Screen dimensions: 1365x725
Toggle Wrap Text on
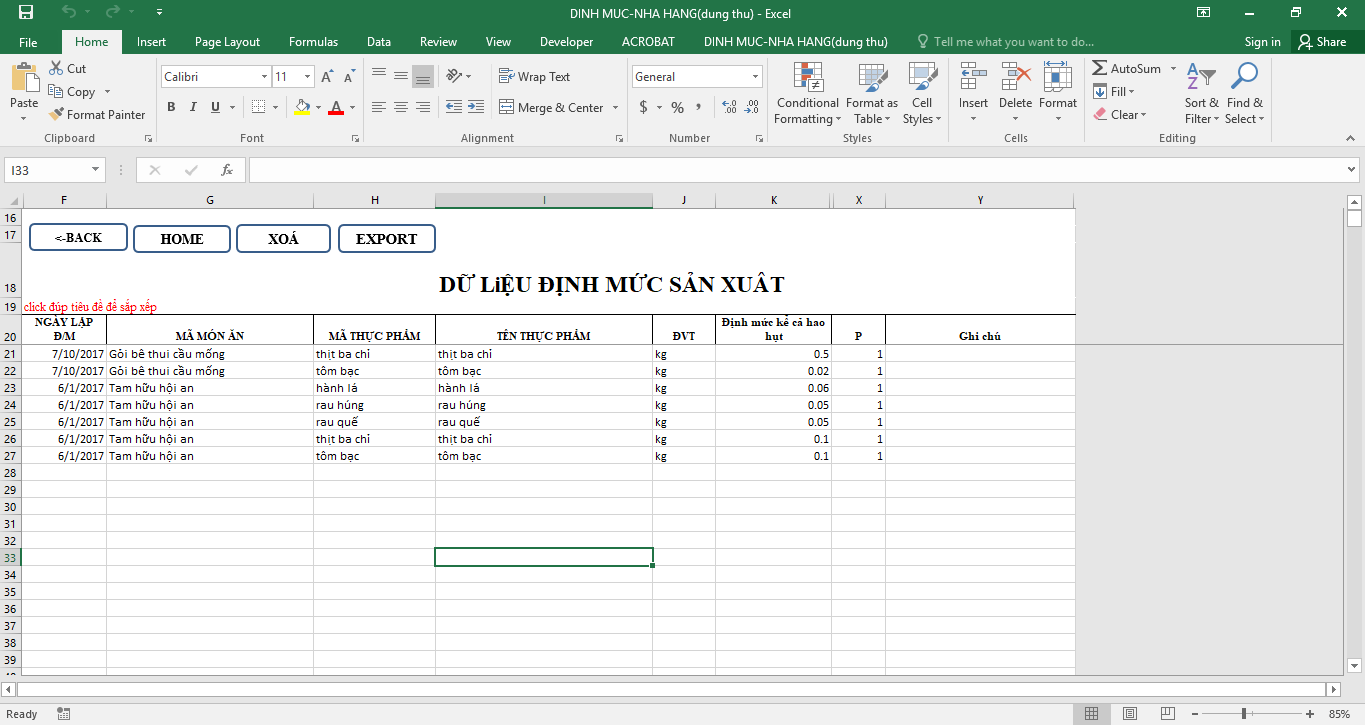point(534,77)
